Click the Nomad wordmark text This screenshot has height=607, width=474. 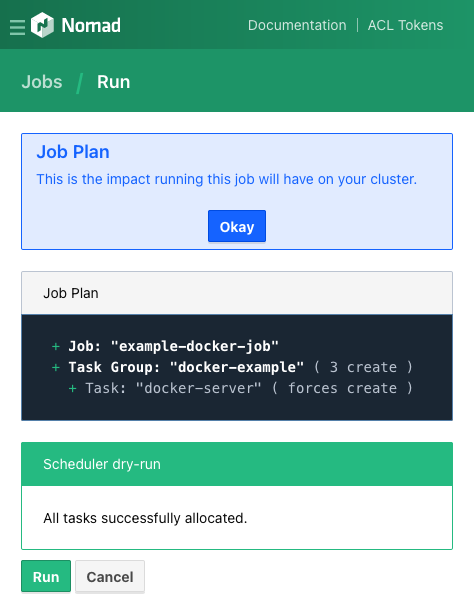(x=91, y=26)
